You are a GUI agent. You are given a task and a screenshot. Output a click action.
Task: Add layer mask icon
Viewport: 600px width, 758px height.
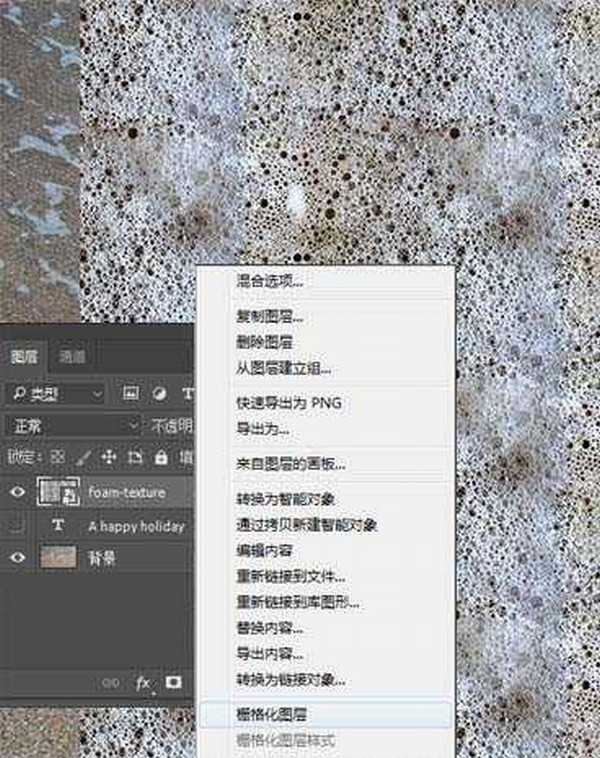point(174,682)
